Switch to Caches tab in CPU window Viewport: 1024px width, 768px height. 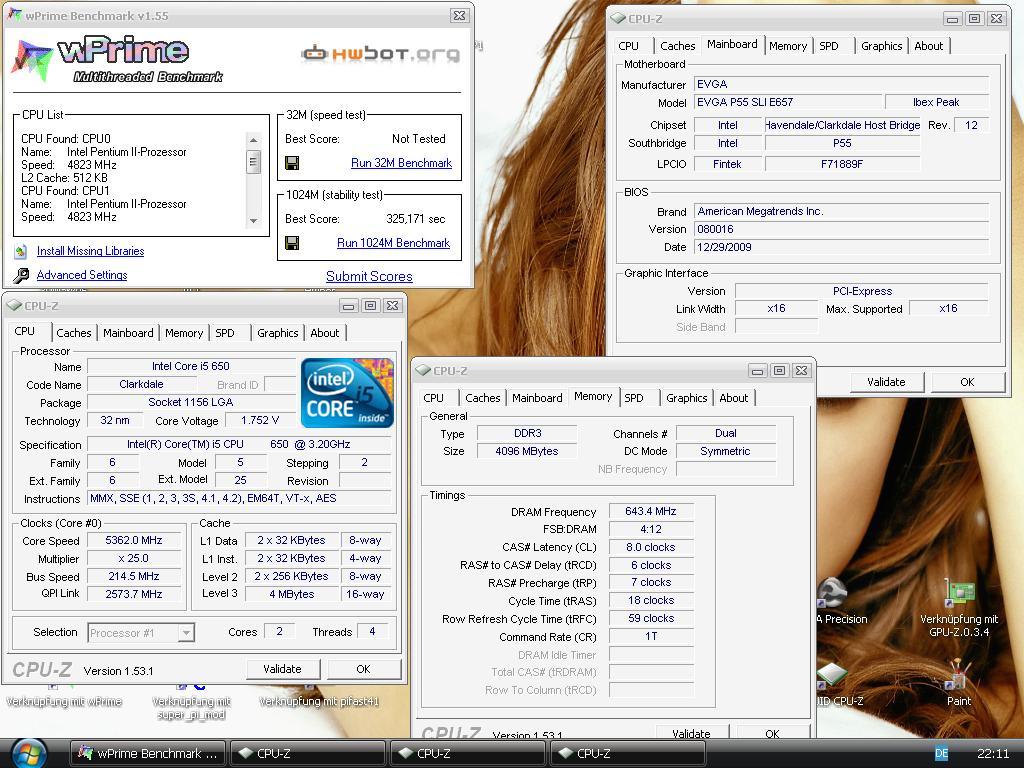pos(74,333)
